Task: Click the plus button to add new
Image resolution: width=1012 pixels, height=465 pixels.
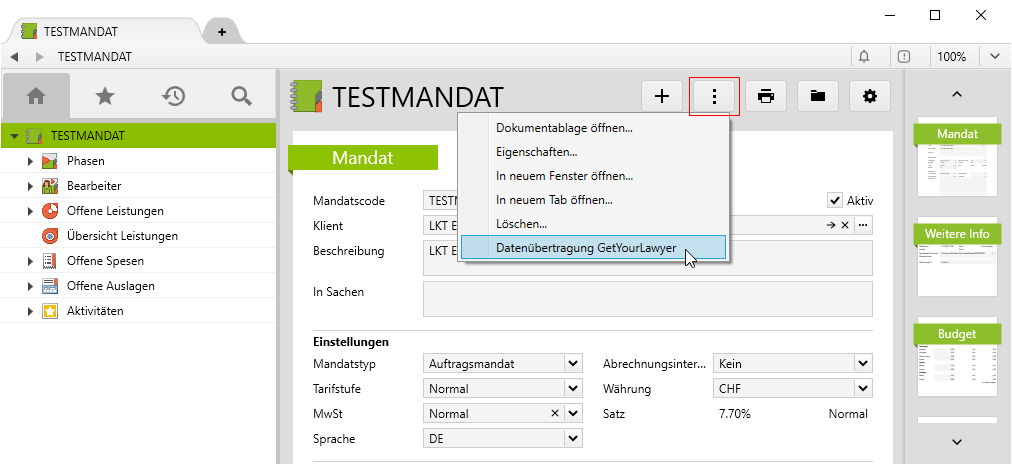Action: point(661,96)
